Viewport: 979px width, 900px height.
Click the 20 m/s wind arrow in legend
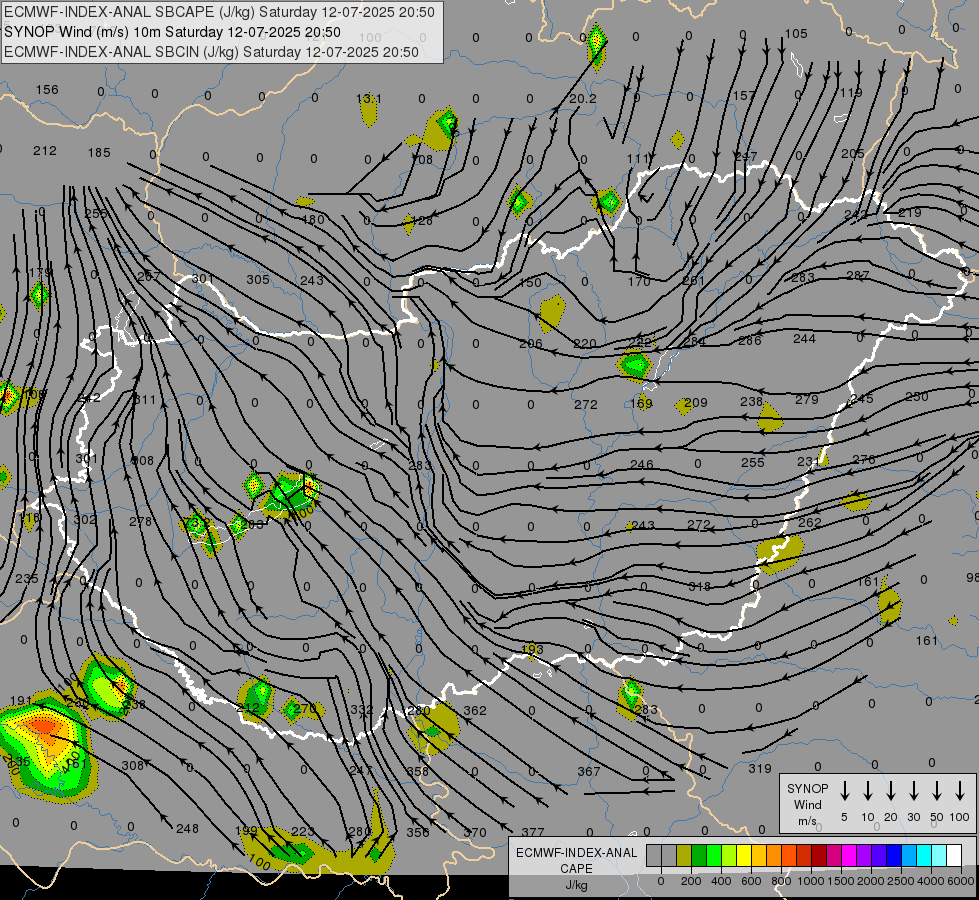(891, 791)
